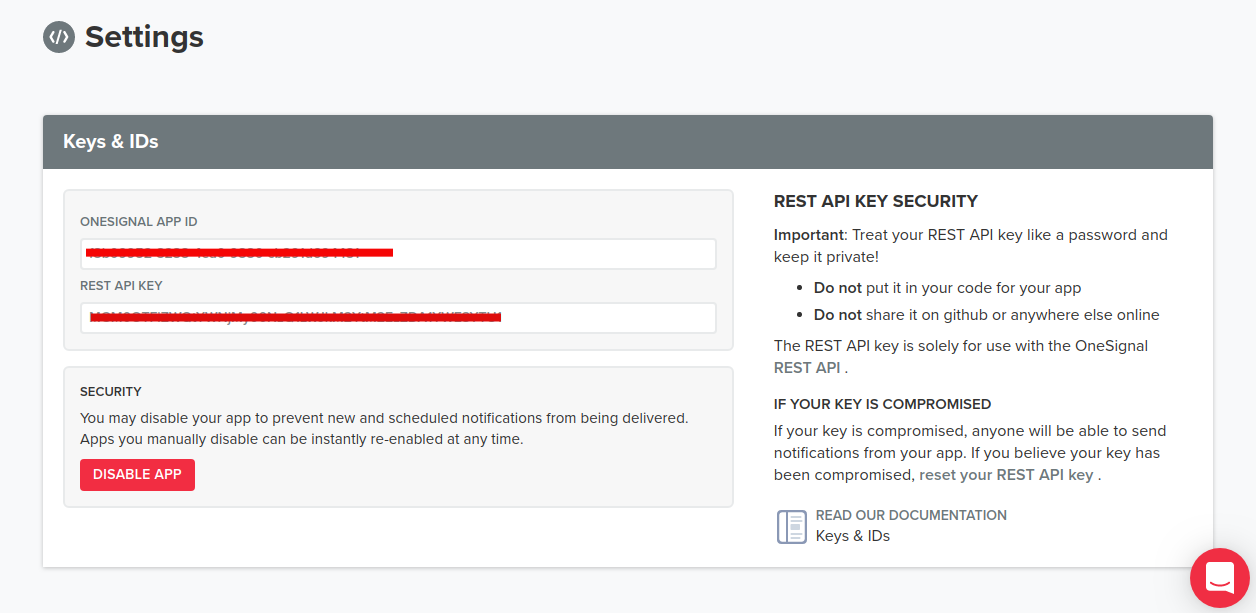Click the red Disable App button

(137, 474)
